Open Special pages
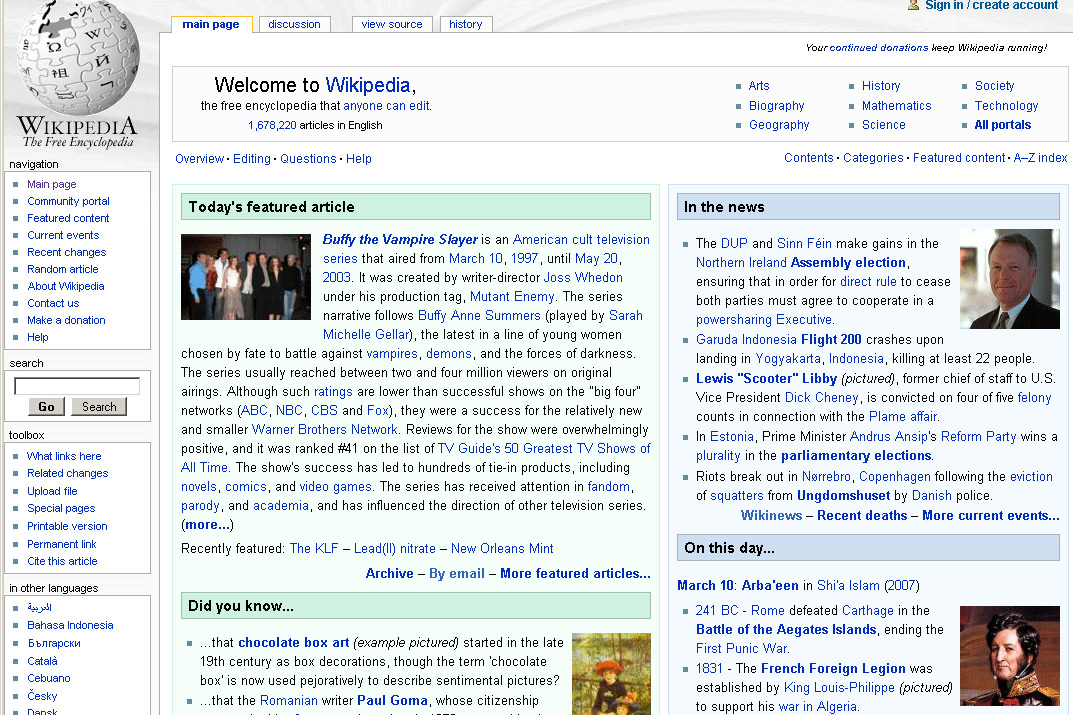 [61, 508]
